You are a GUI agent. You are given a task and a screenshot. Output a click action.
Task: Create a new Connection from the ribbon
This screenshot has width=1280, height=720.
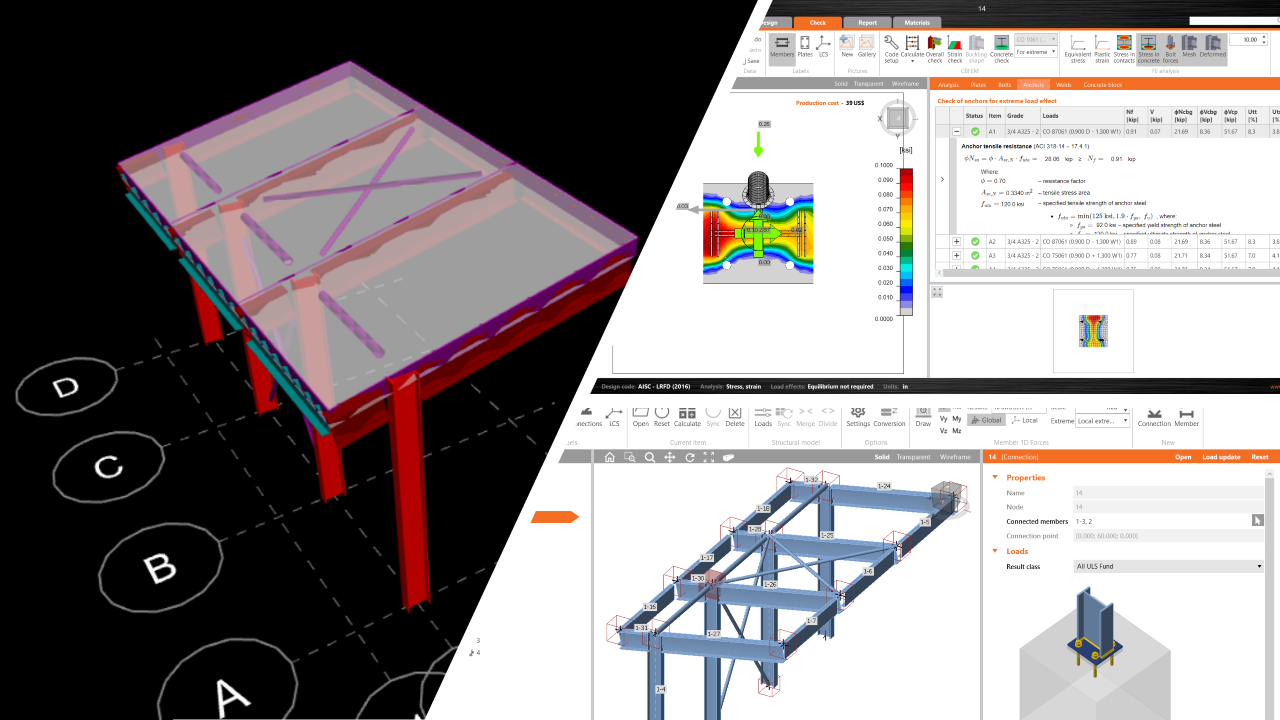coord(1154,418)
